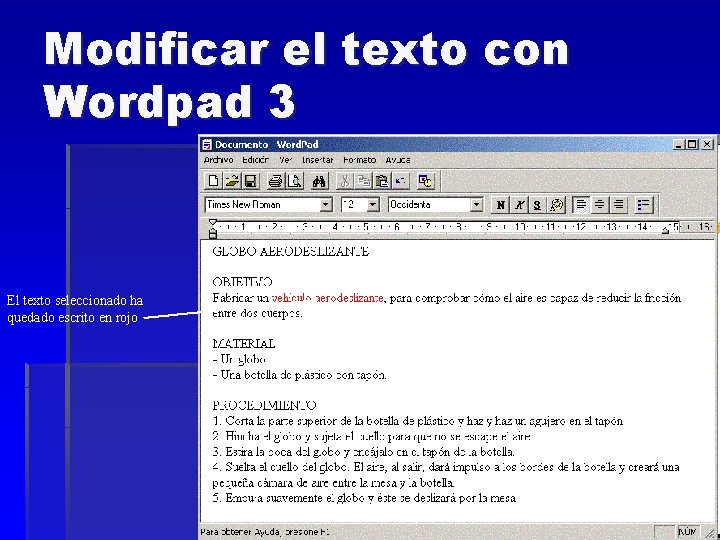This screenshot has height=540, width=720.
Task: Click the line '- Un globo'
Action: (239, 359)
